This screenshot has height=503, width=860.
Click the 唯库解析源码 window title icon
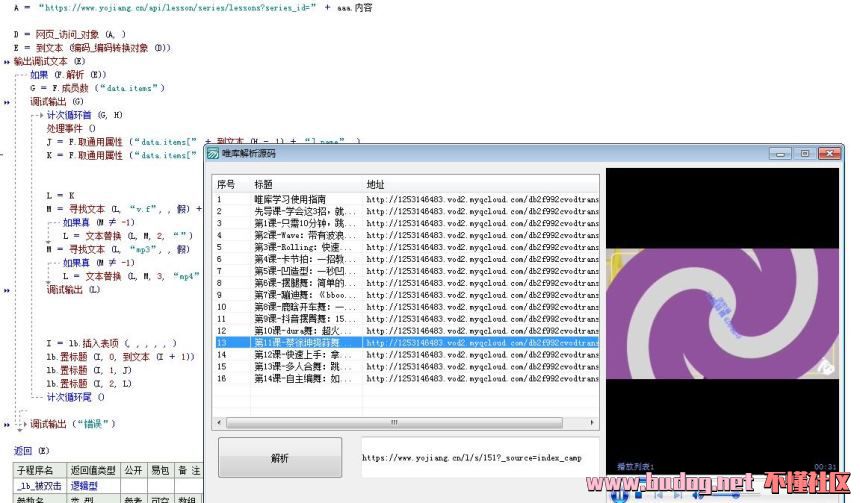pyautogui.click(x=213, y=153)
